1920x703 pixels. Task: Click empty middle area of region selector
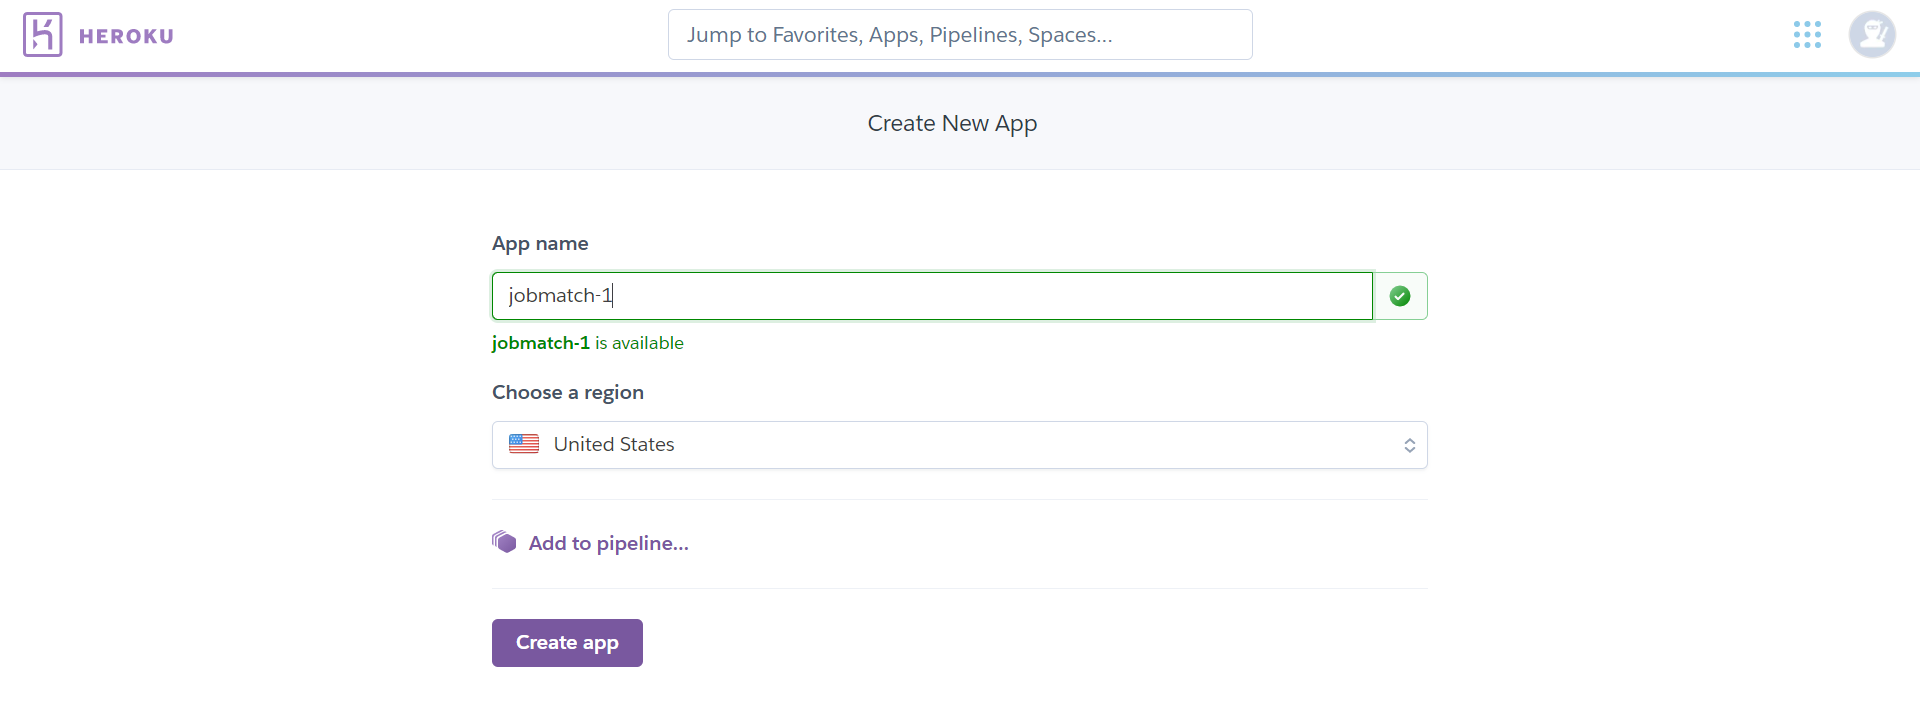1000,445
